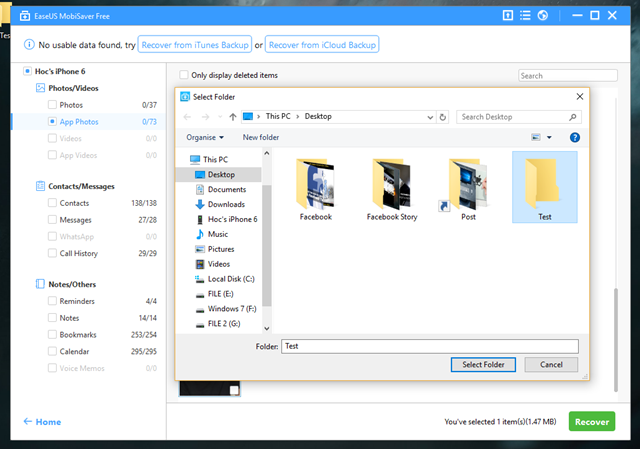This screenshot has width=640, height=449.
Task: Click the Folder name input field
Action: click(430, 346)
